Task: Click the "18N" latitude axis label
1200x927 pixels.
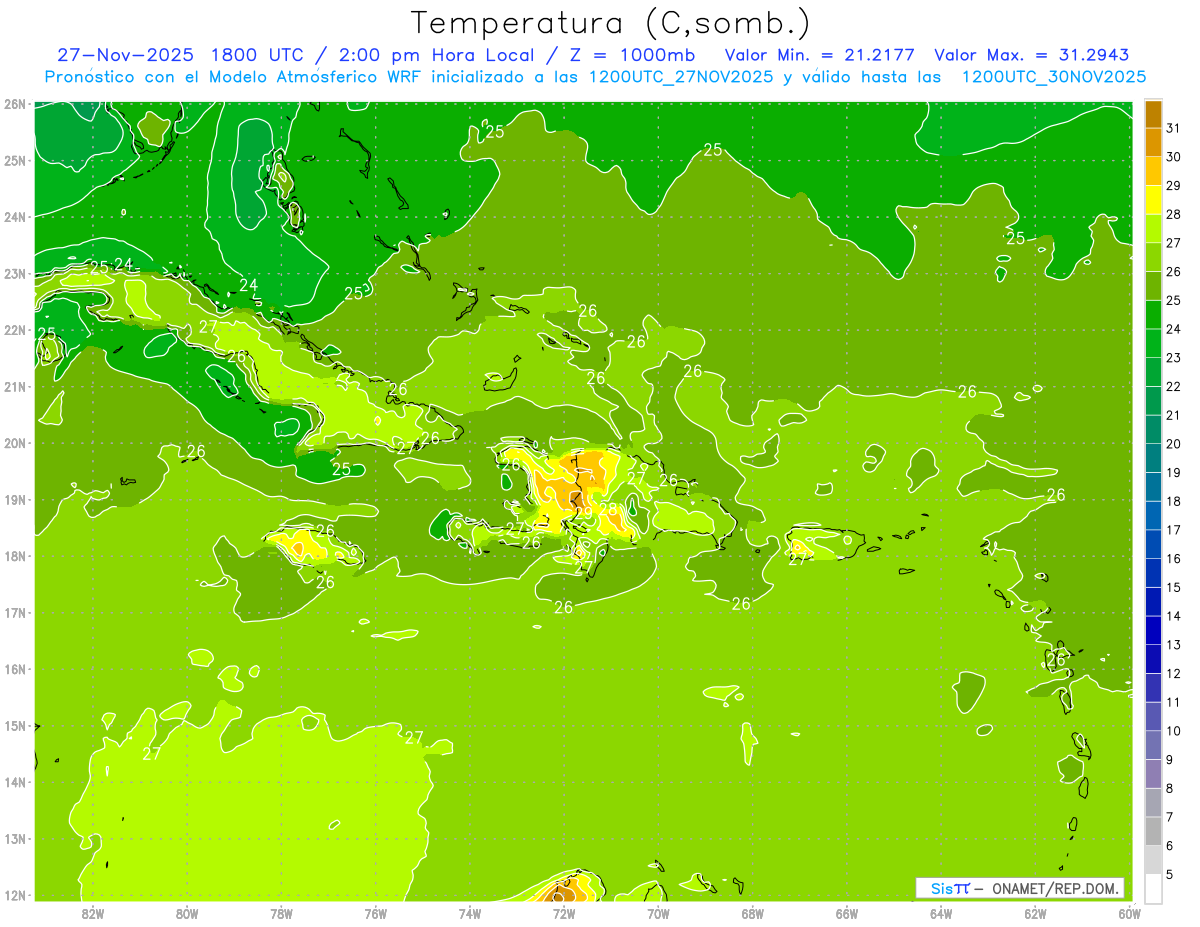Action: (14, 556)
